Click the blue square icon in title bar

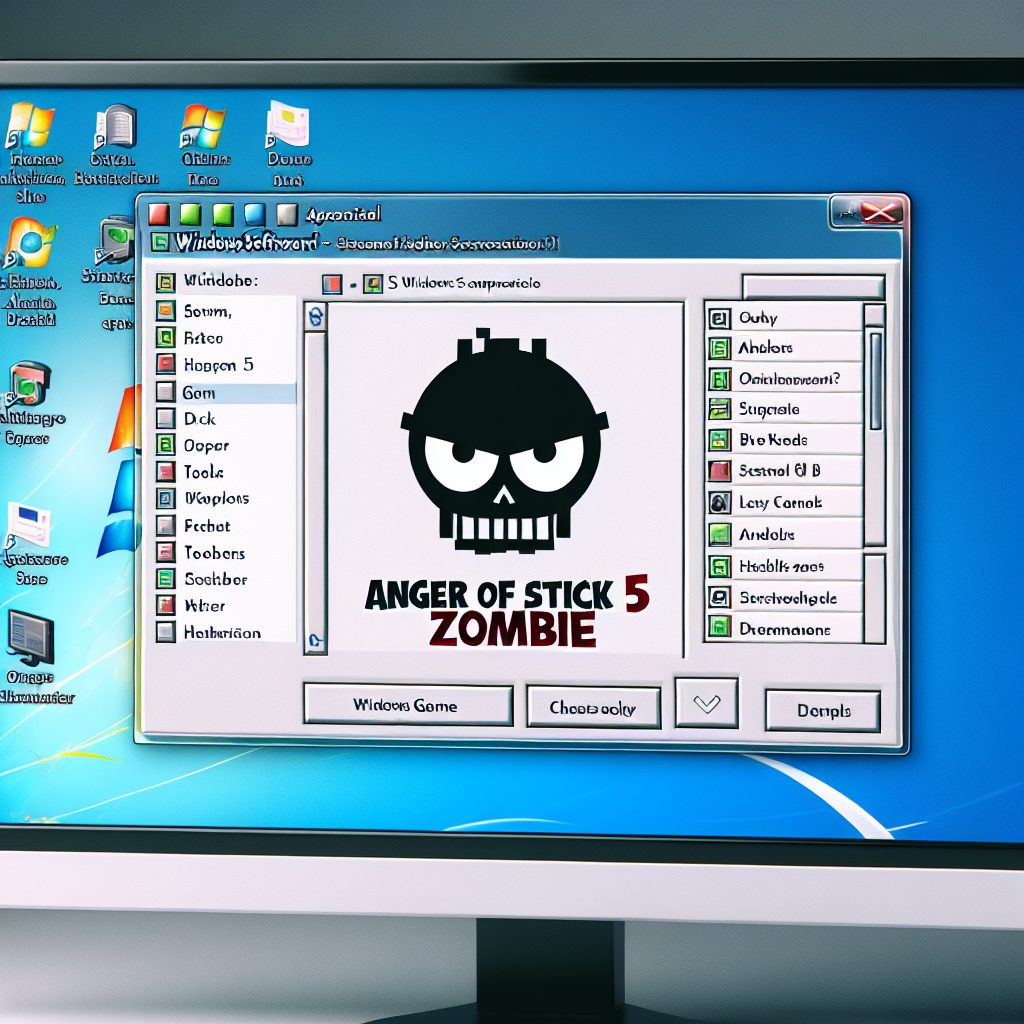(x=254, y=214)
